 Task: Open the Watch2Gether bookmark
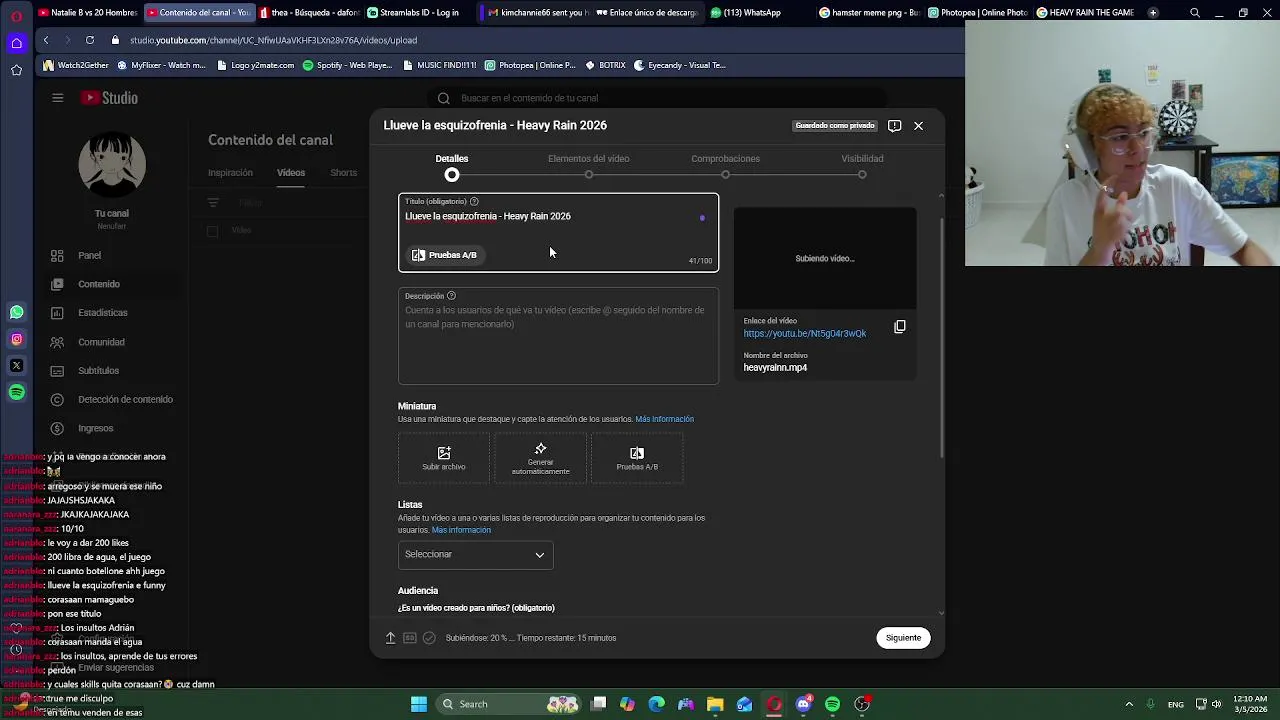(76, 65)
